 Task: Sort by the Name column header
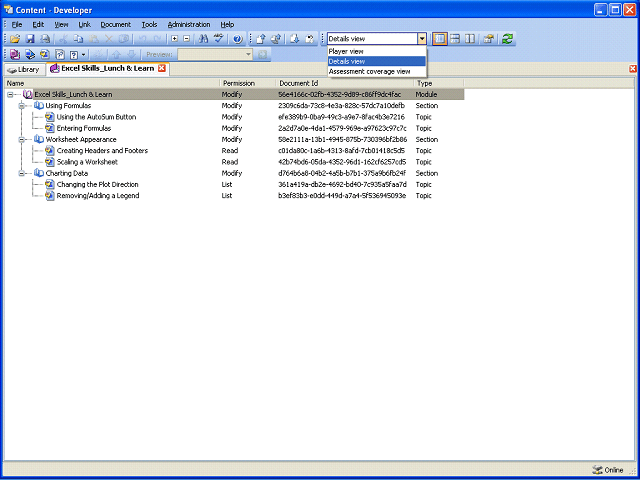pyautogui.click(x=112, y=83)
